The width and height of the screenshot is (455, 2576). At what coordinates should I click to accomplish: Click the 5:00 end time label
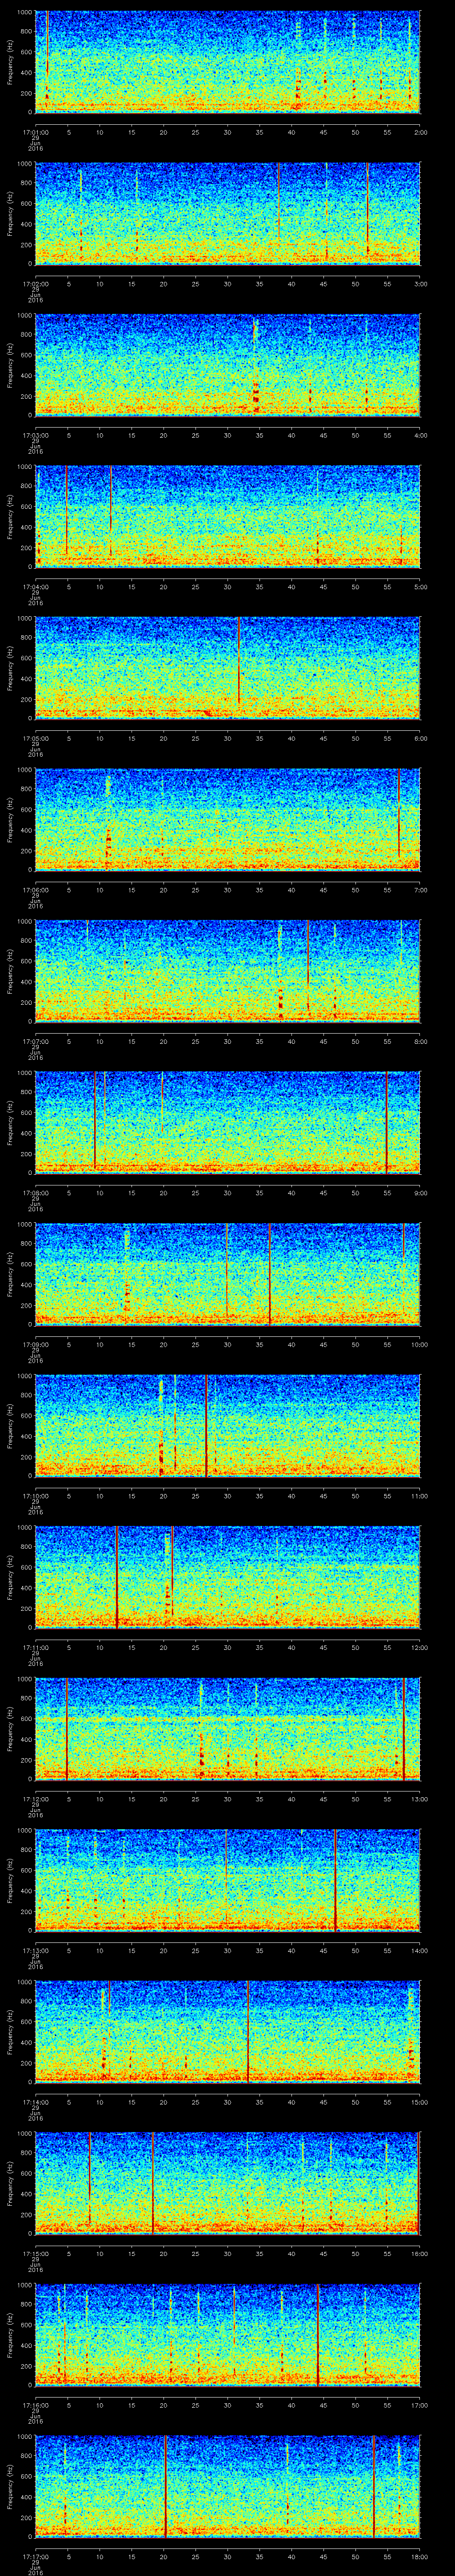pos(420,587)
